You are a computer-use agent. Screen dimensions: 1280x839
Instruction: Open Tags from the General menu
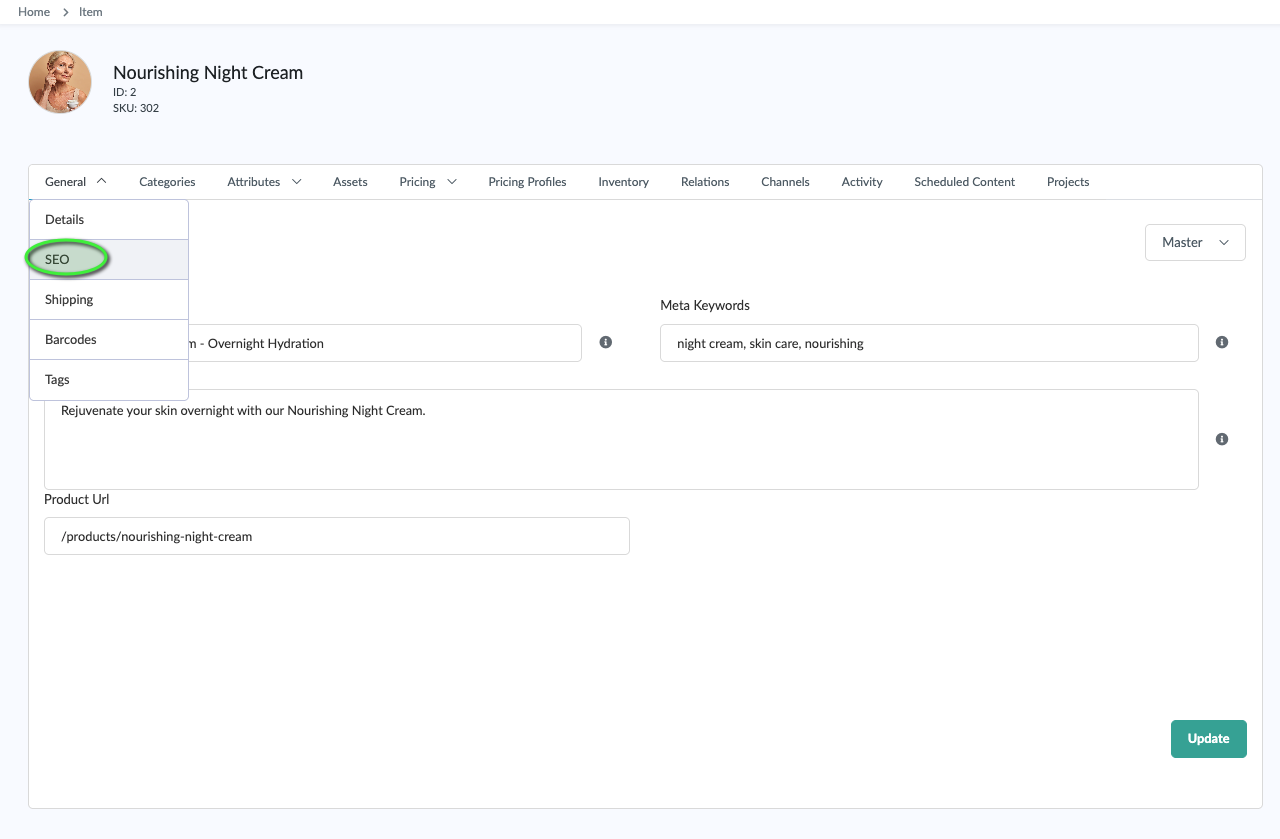pyautogui.click(x=57, y=380)
